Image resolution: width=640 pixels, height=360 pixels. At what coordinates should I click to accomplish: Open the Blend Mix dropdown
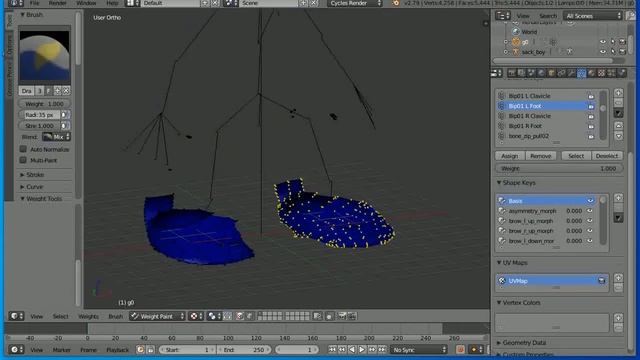tap(56, 137)
